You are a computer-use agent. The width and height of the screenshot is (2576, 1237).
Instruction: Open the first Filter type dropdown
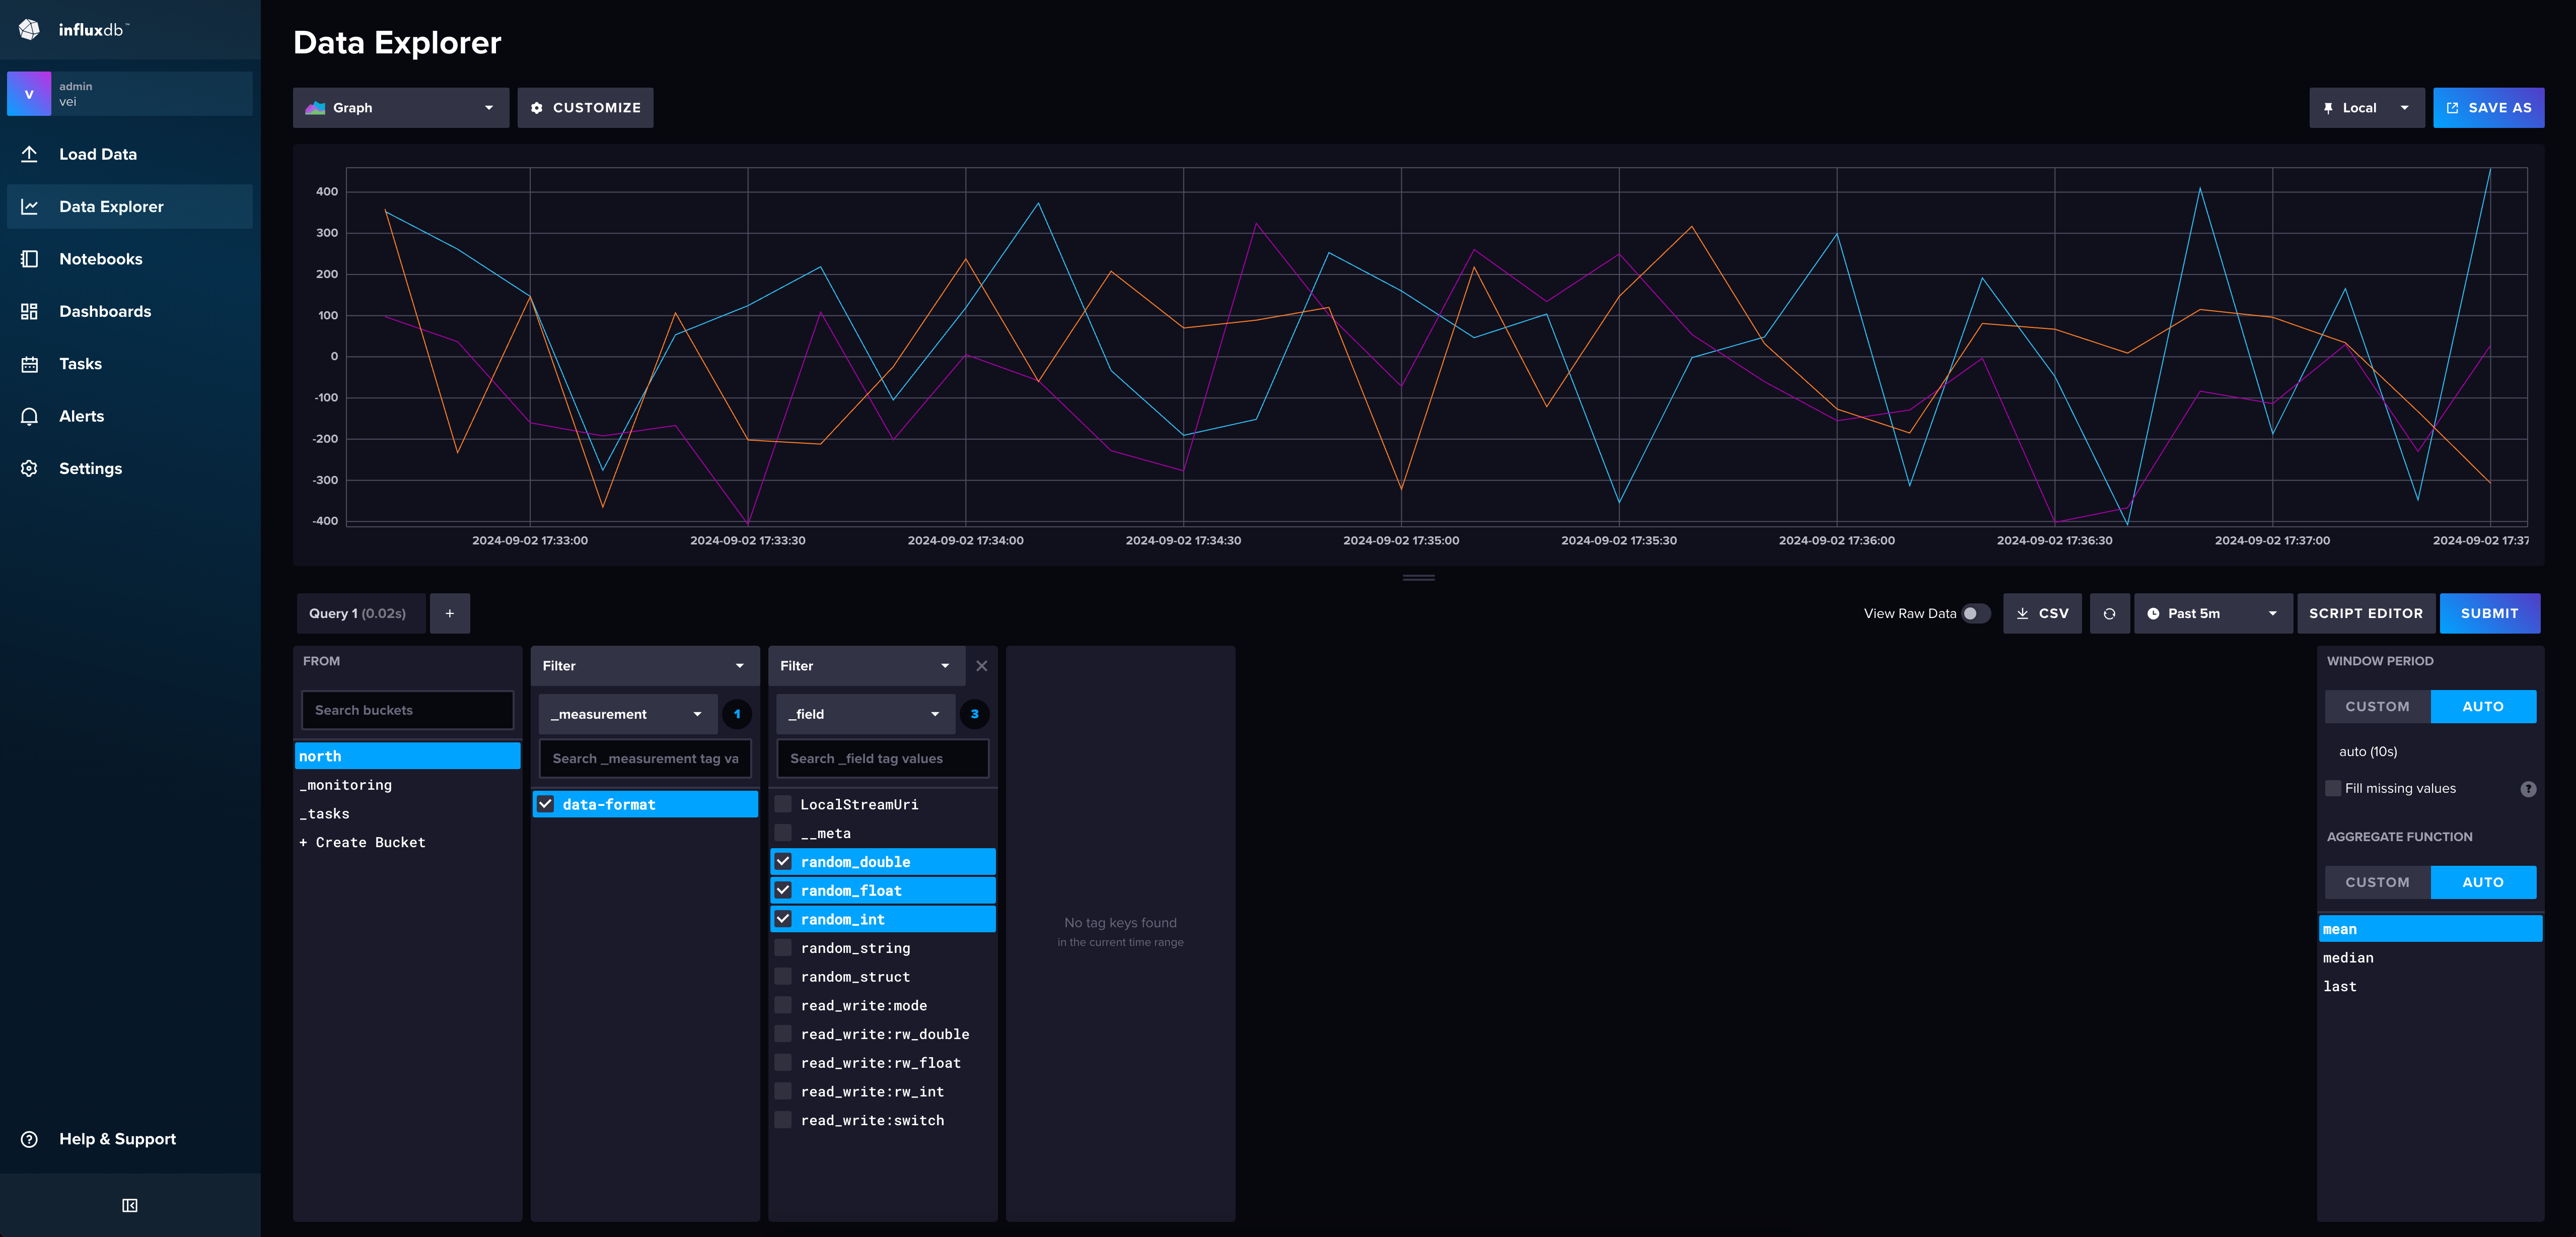(645, 666)
